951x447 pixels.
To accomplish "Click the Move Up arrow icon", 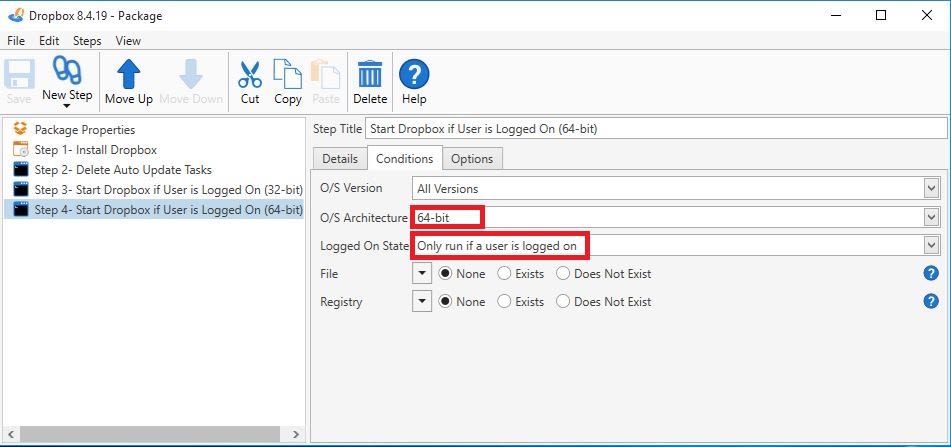I will point(129,74).
